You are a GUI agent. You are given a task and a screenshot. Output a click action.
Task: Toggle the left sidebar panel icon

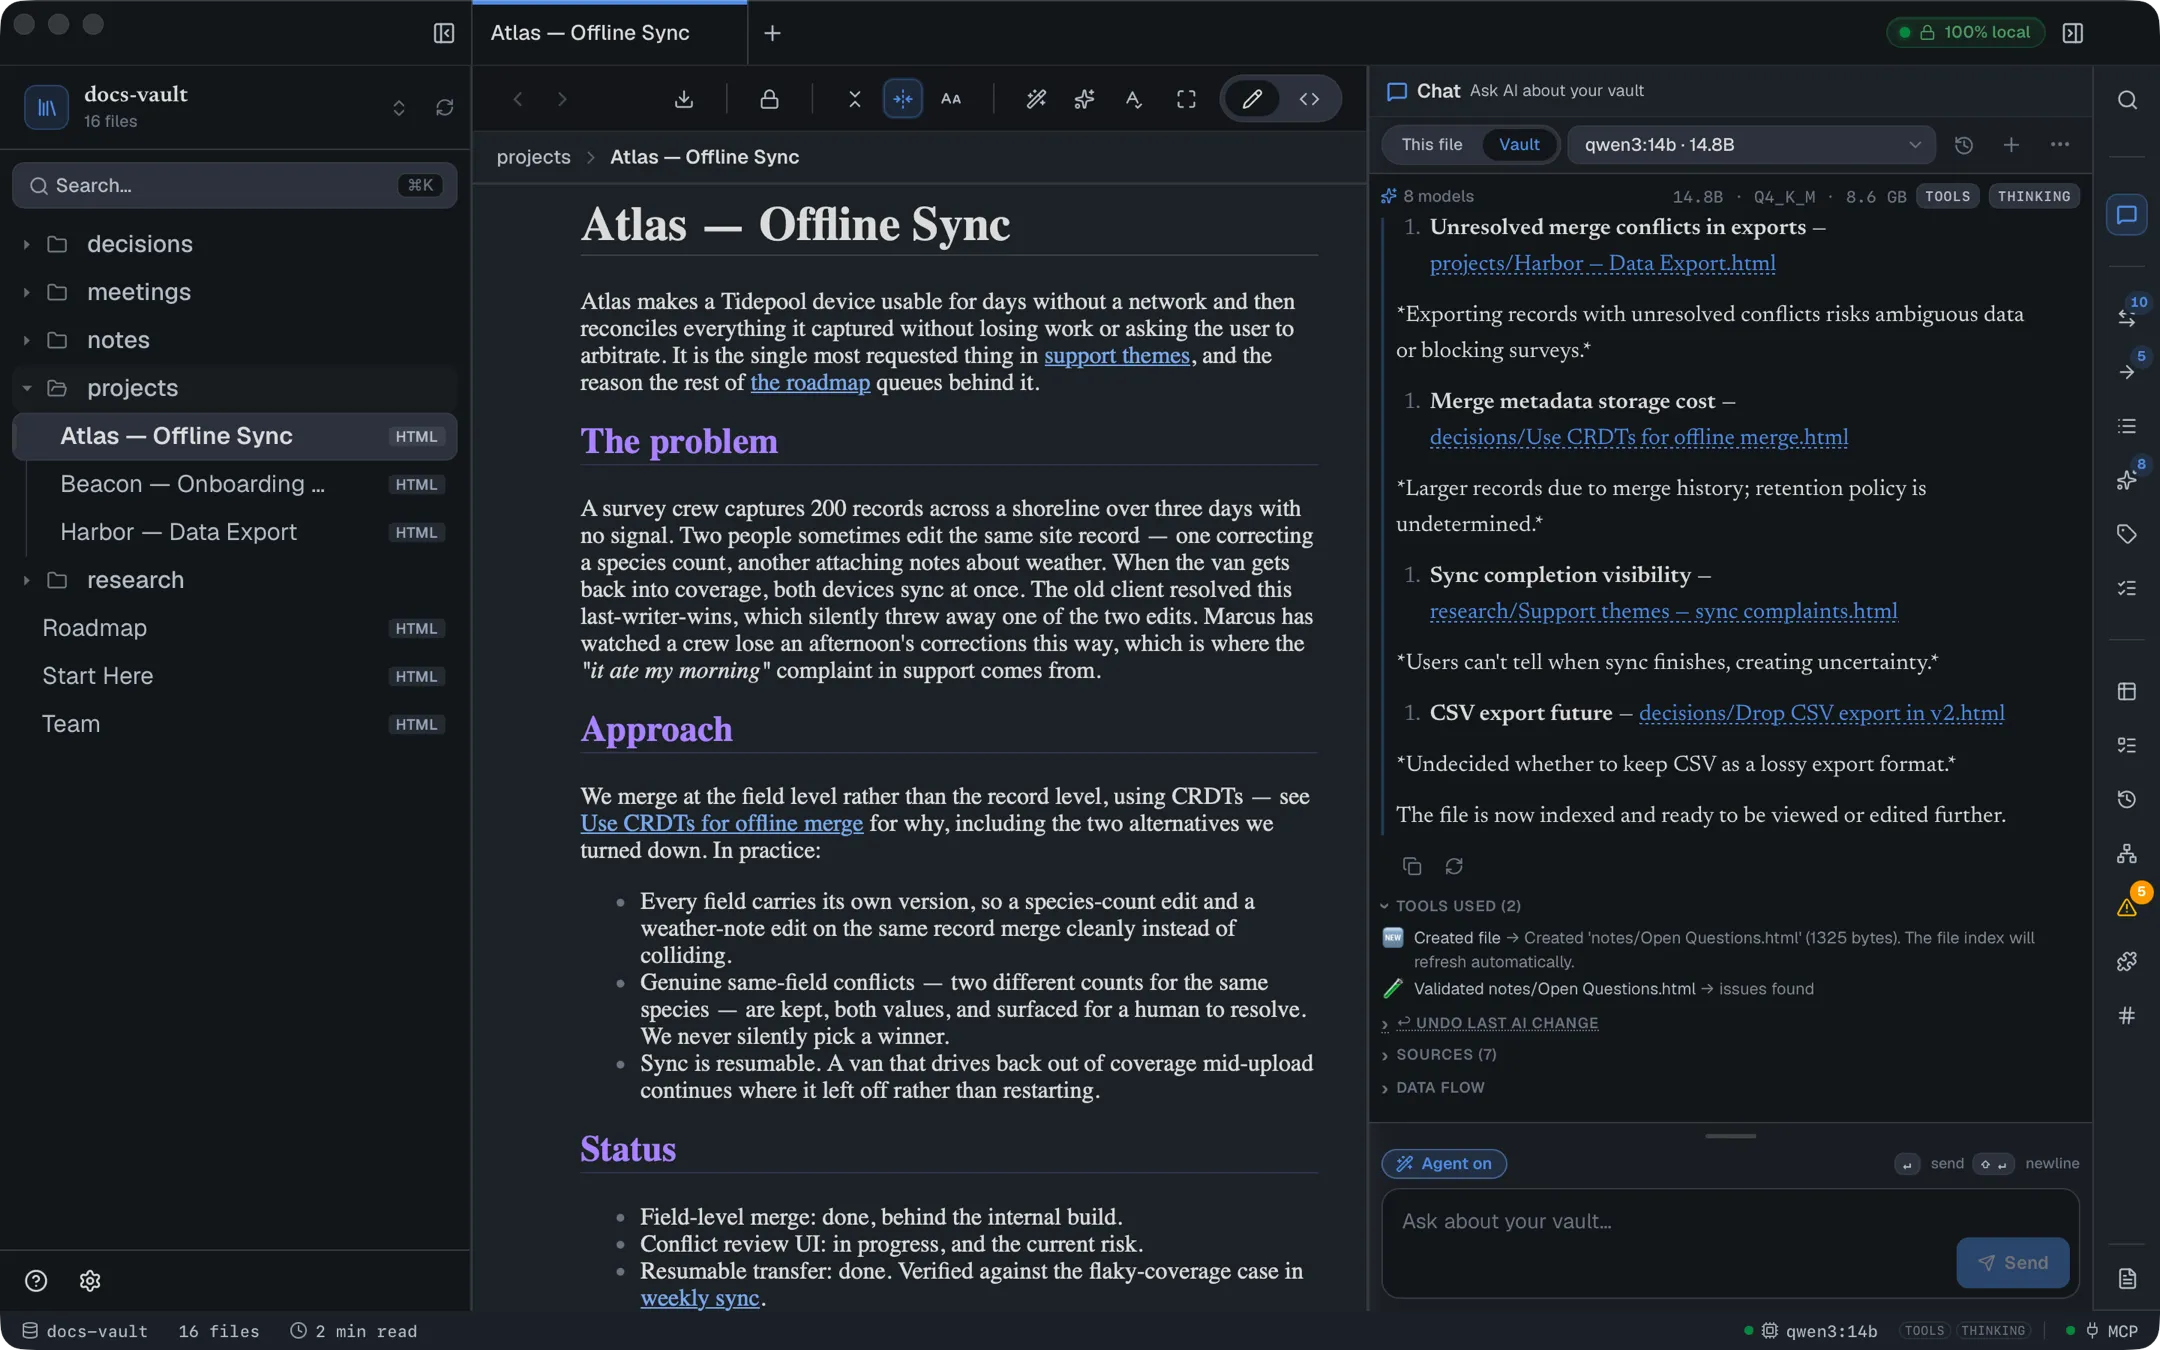(444, 33)
